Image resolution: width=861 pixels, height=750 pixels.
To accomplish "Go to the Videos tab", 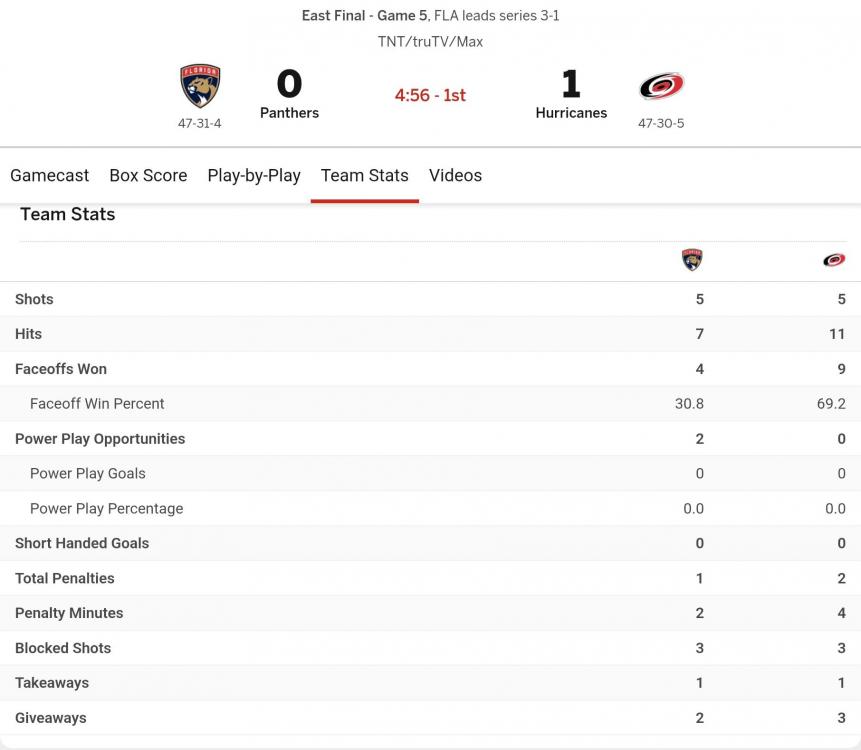I will pyautogui.click(x=455, y=175).
